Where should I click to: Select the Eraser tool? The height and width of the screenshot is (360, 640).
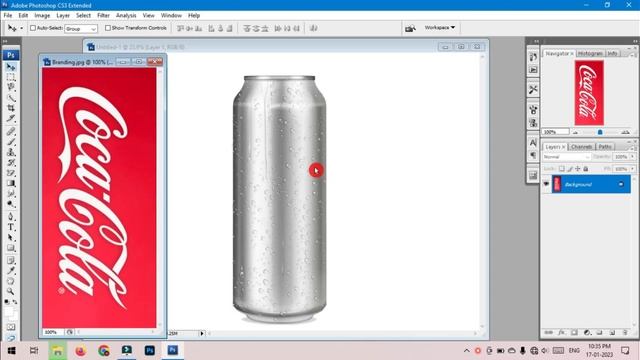11,173
